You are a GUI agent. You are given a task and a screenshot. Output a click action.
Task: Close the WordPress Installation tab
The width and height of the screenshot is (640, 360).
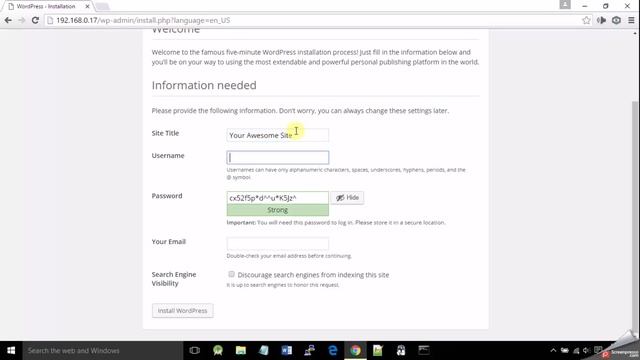(x=87, y=7)
